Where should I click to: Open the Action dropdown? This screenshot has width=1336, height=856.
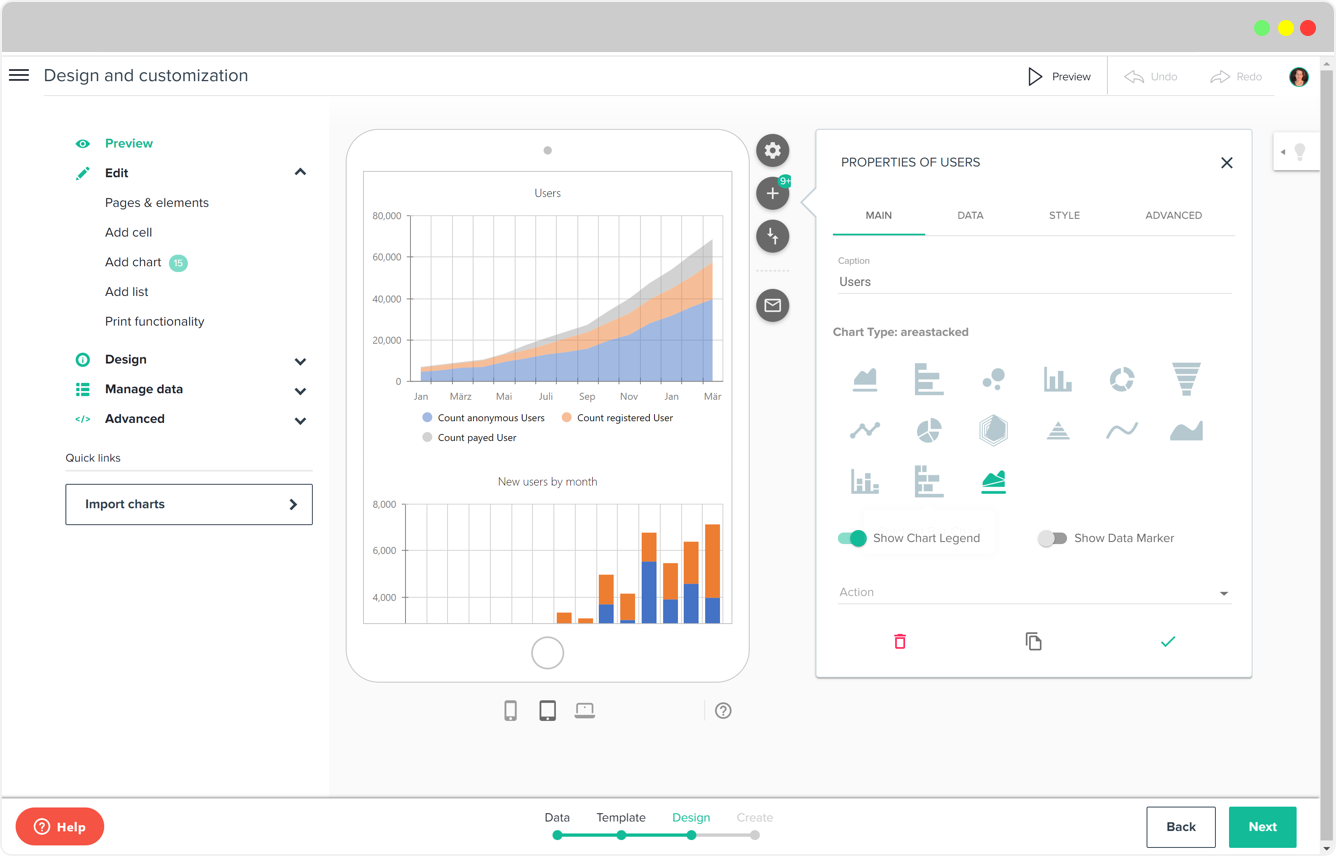coord(1034,593)
